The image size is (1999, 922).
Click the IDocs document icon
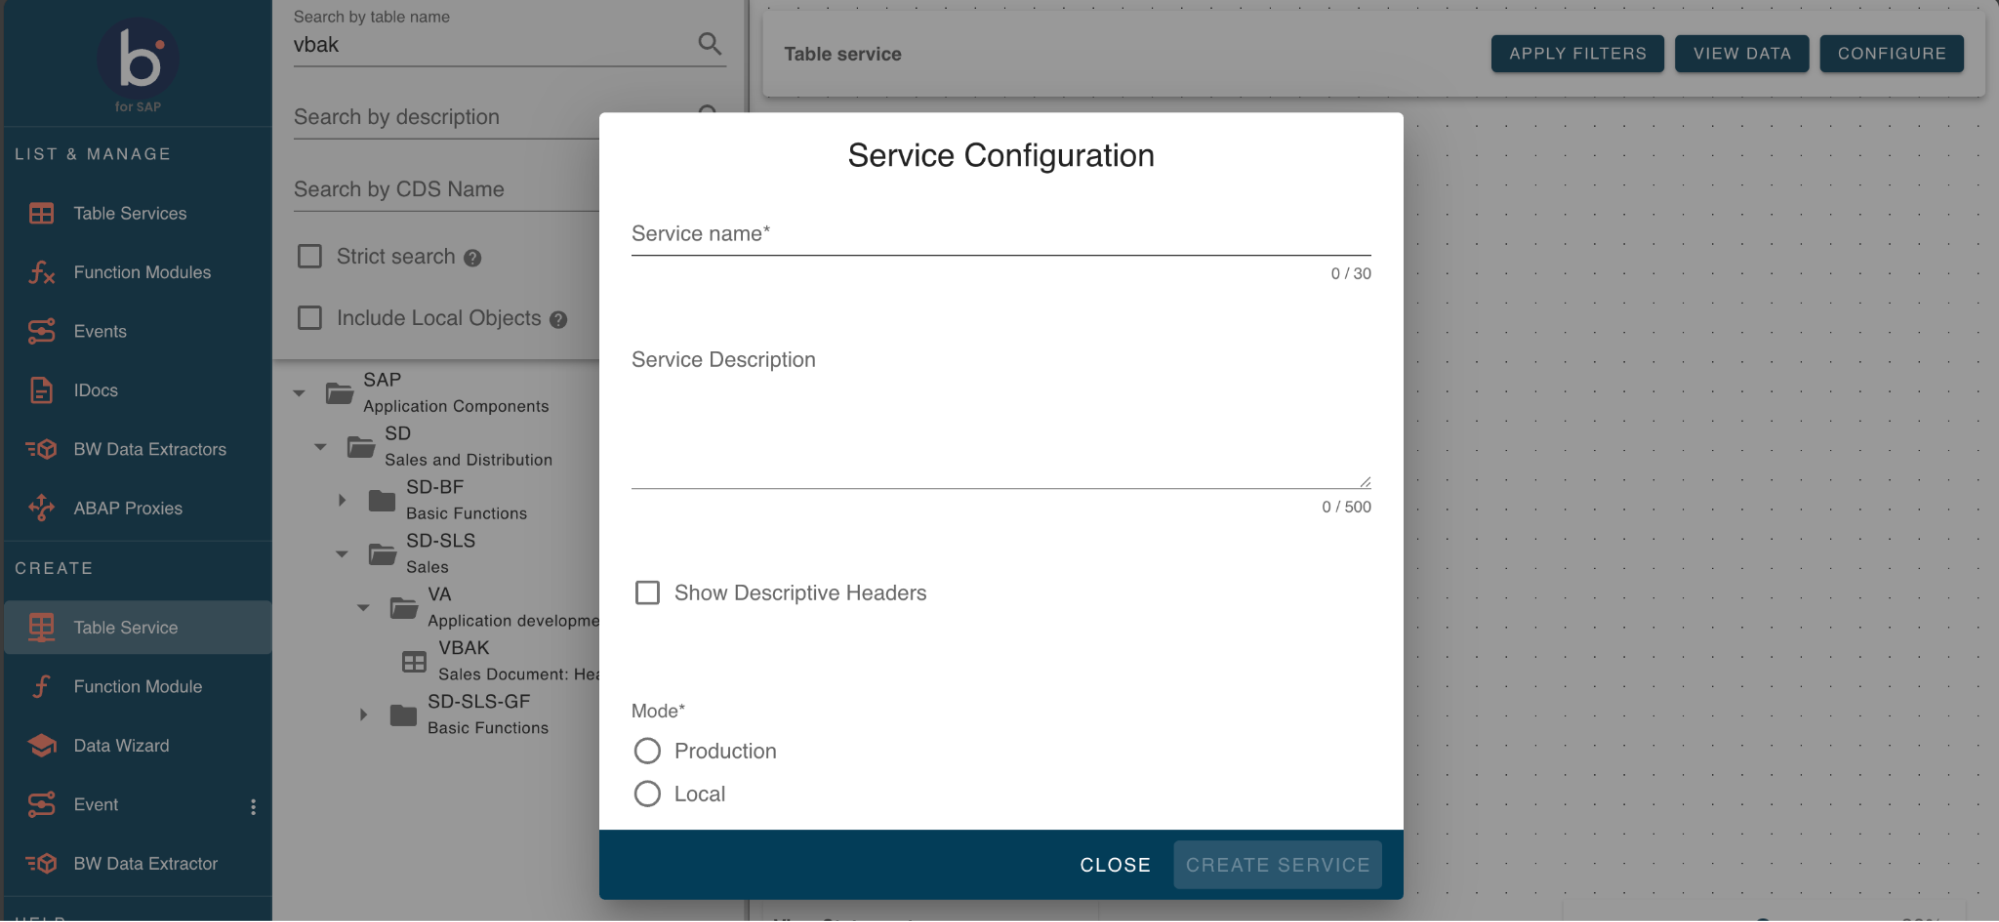[41, 390]
